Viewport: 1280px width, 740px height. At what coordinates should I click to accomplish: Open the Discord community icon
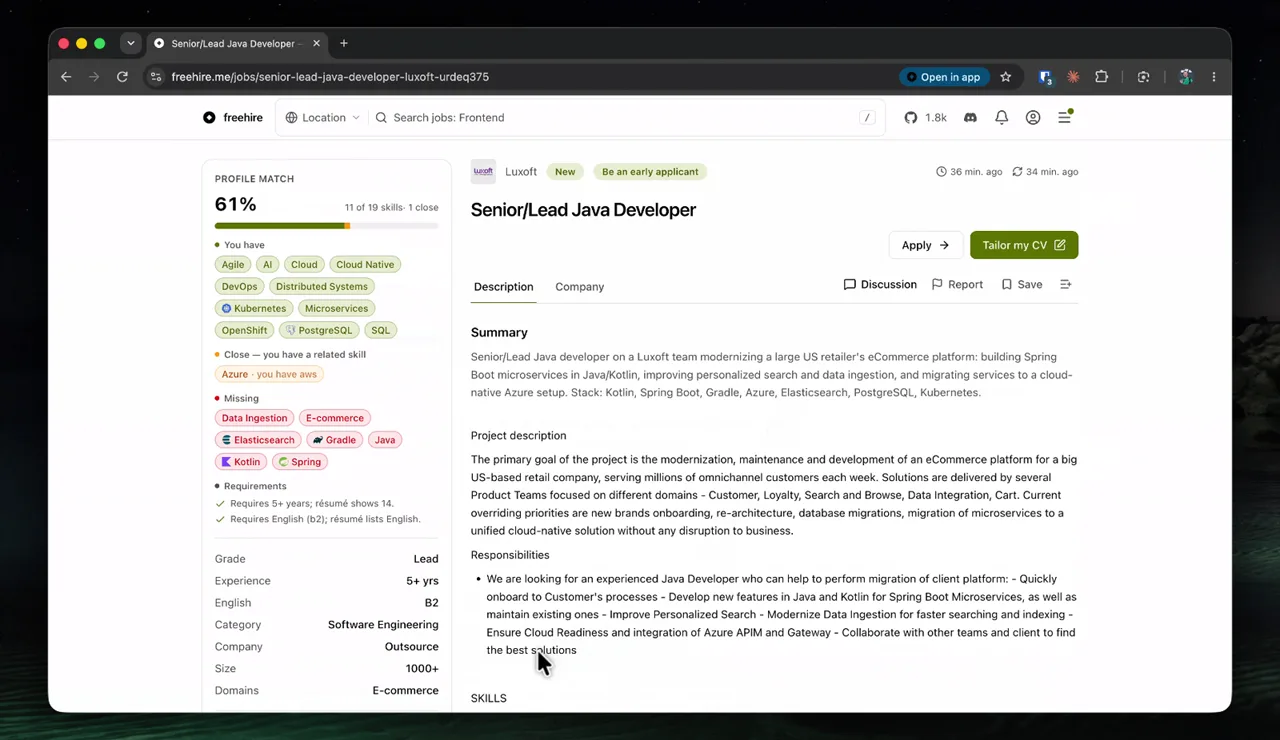click(970, 118)
